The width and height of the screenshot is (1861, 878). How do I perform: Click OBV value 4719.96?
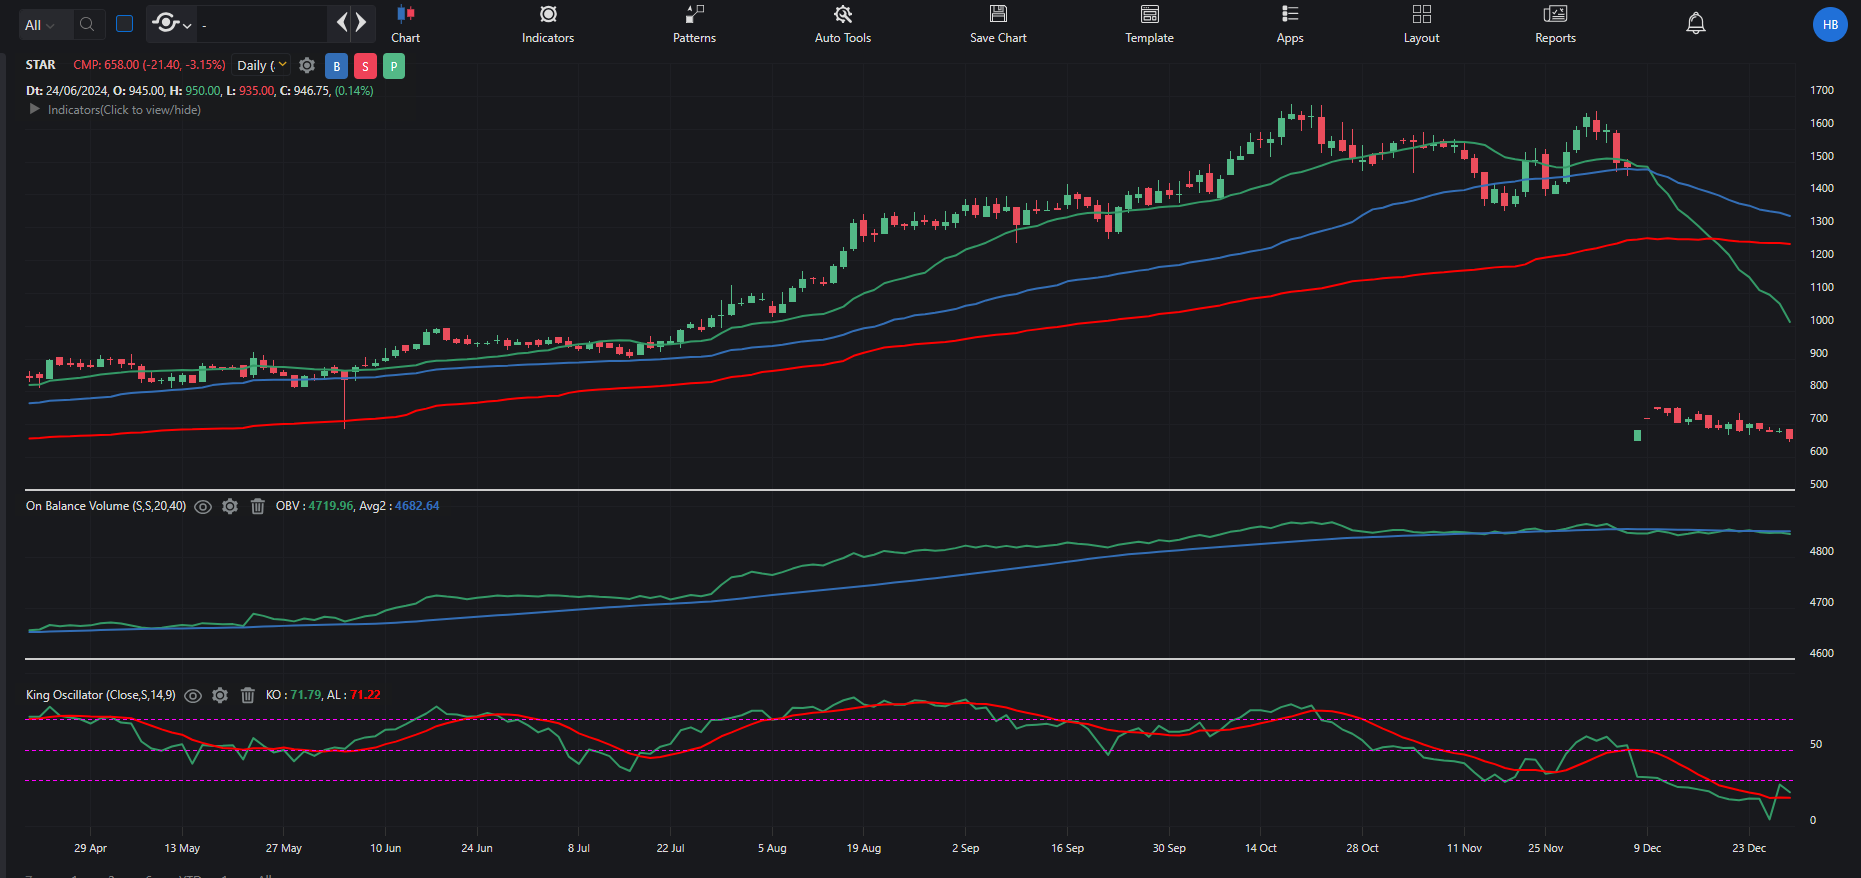point(331,506)
